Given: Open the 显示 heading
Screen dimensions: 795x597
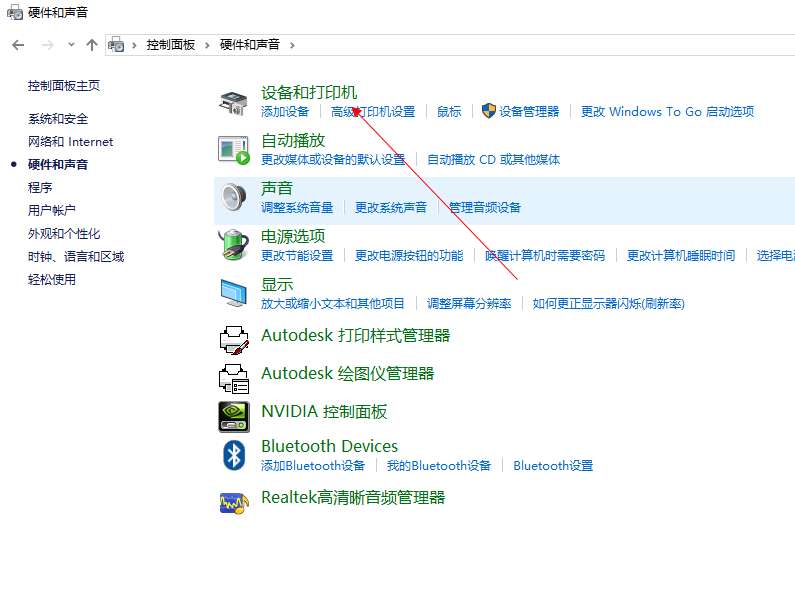Looking at the screenshot, I should point(277,285).
